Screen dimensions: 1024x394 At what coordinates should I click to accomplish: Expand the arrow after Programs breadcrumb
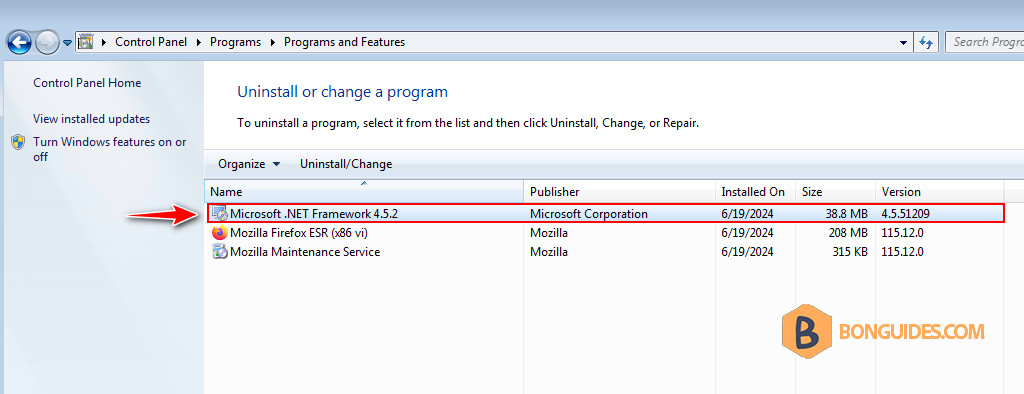pyautogui.click(x=274, y=42)
